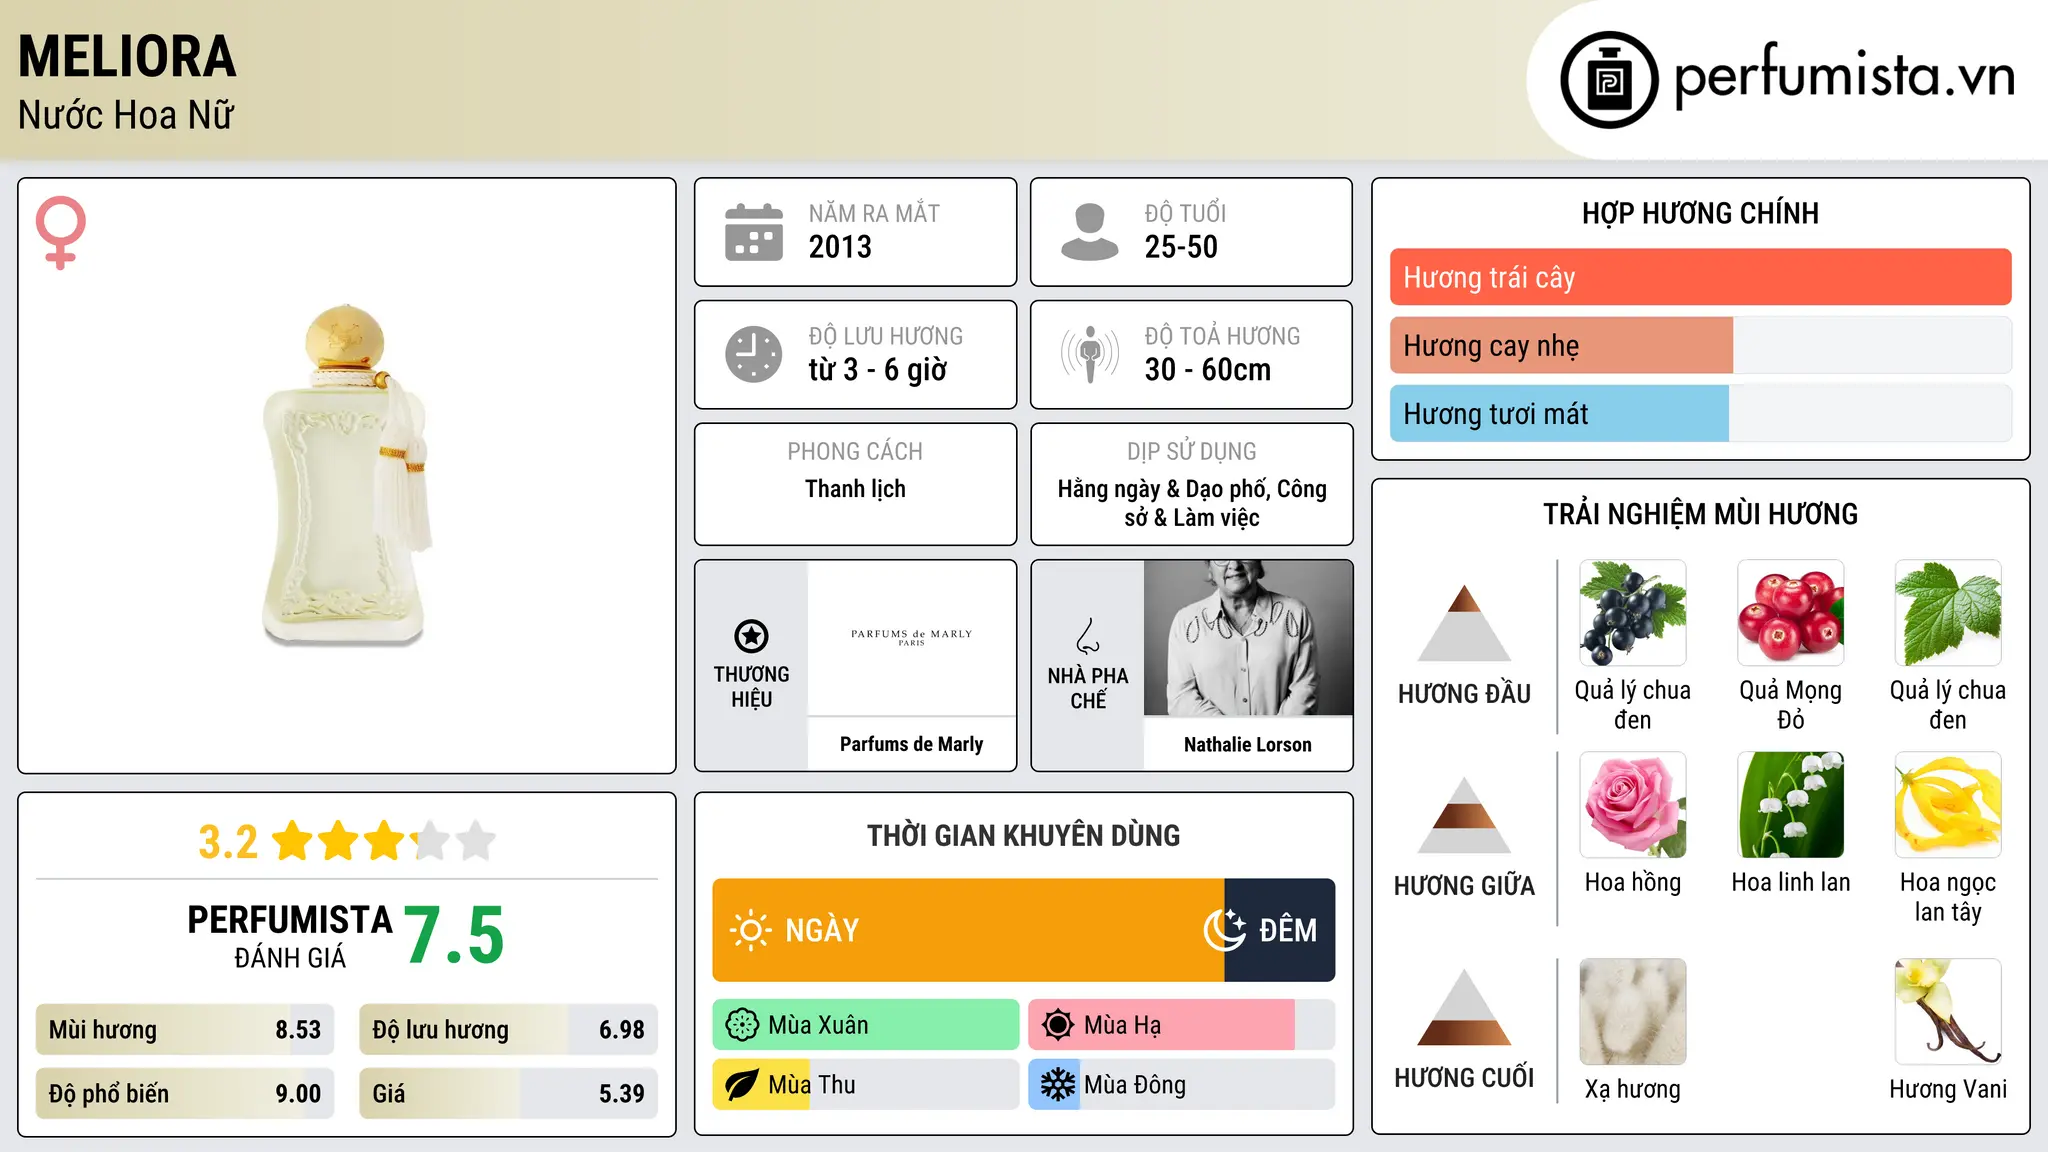Select the blackcurrant berries note image

pyautogui.click(x=1633, y=613)
